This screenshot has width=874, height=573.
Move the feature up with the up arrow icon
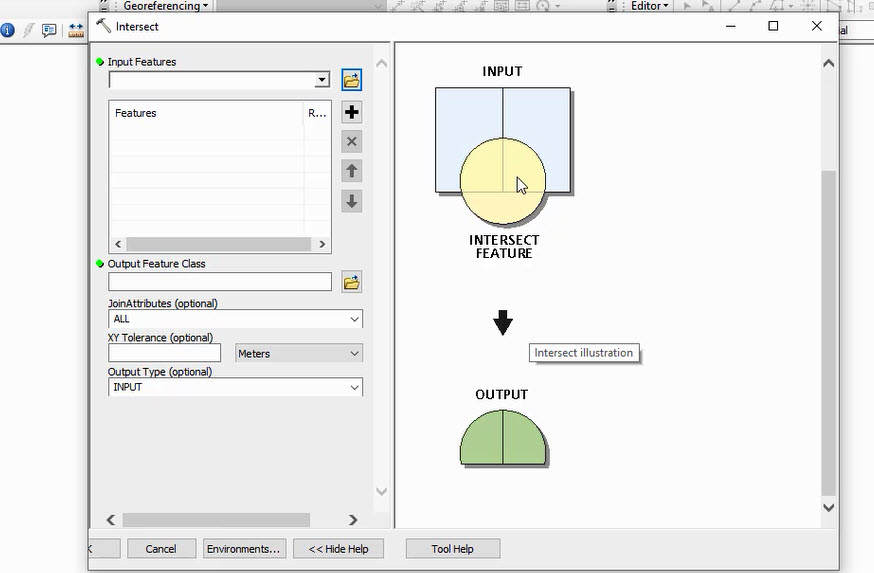click(x=351, y=171)
